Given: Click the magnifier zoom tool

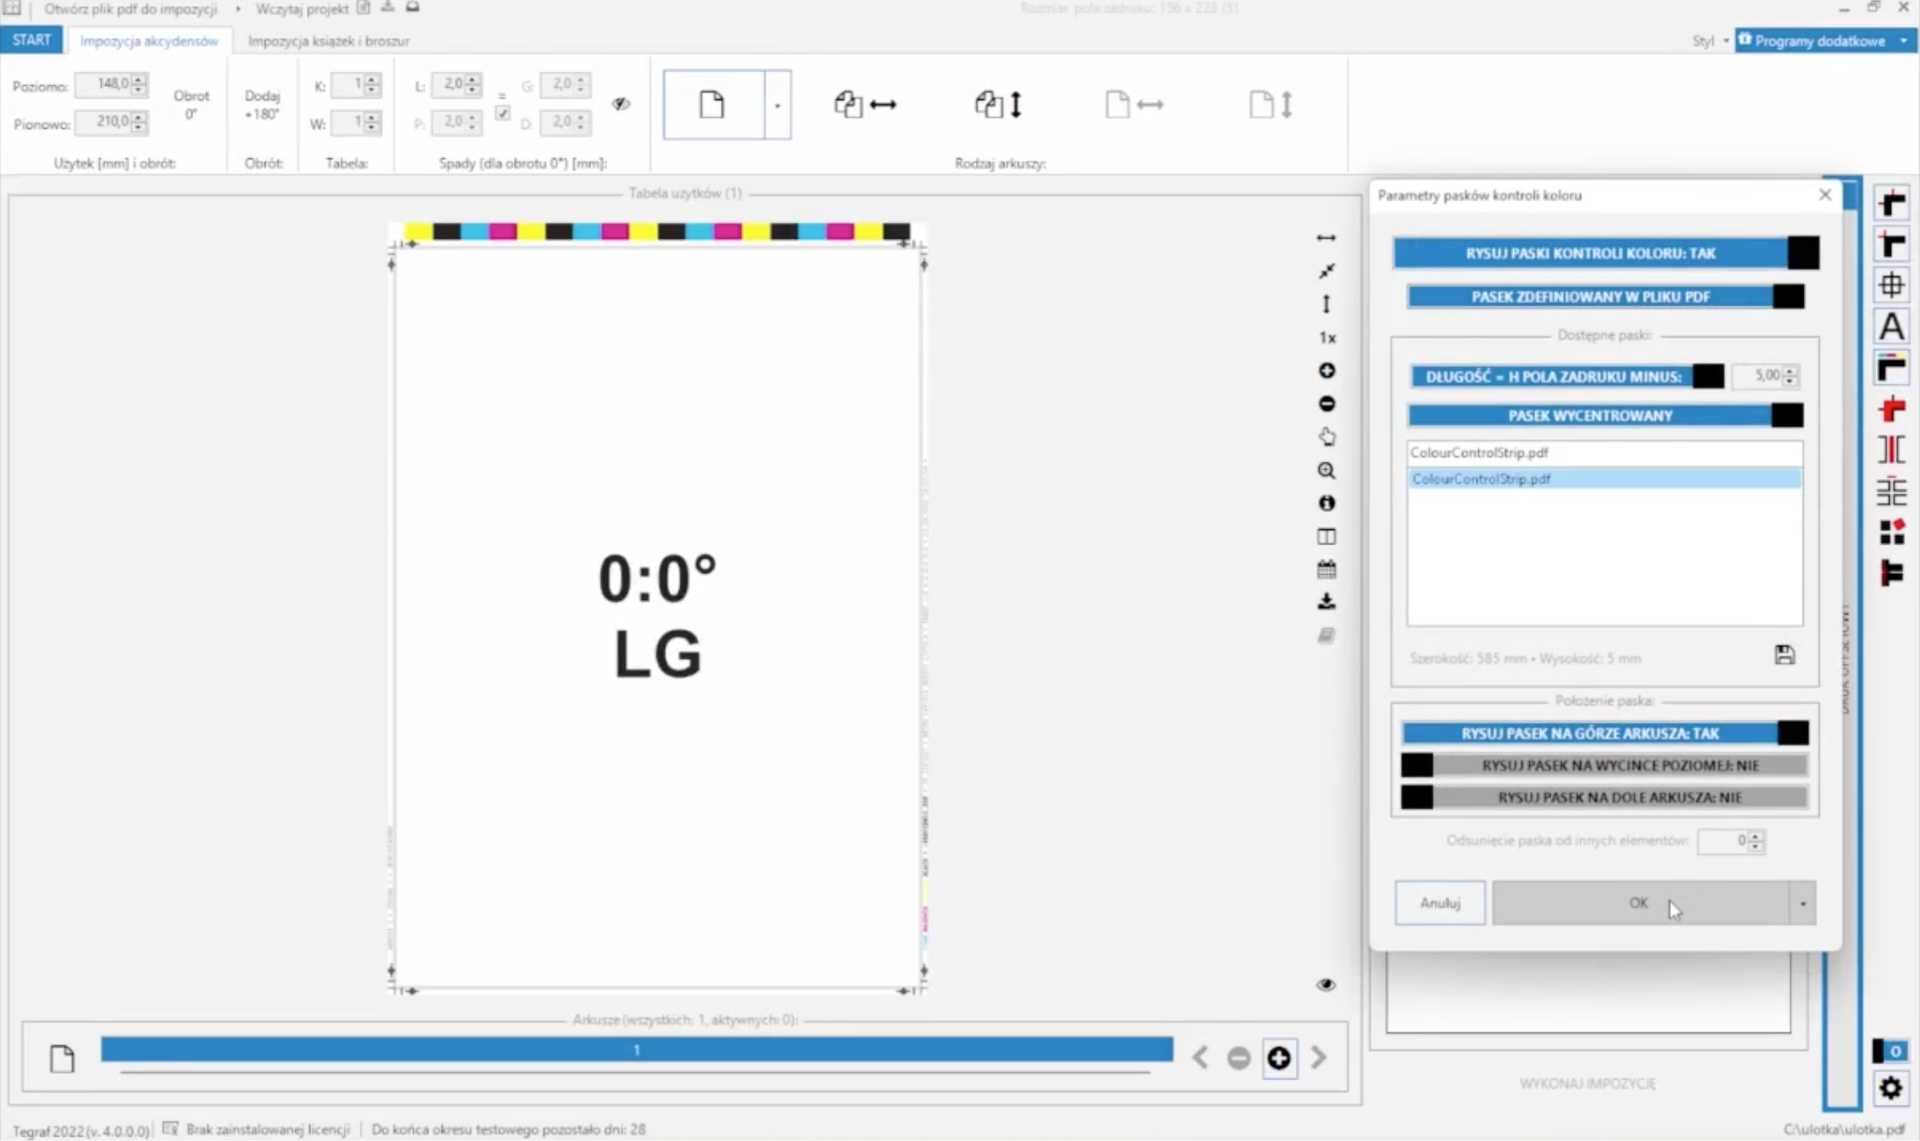Looking at the screenshot, I should tap(1327, 470).
